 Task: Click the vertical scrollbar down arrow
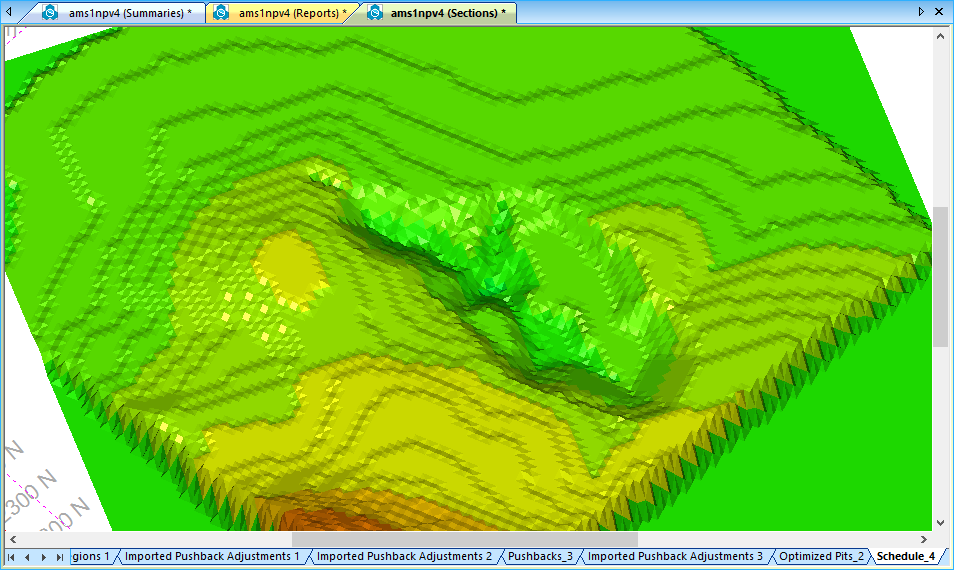(x=940, y=523)
